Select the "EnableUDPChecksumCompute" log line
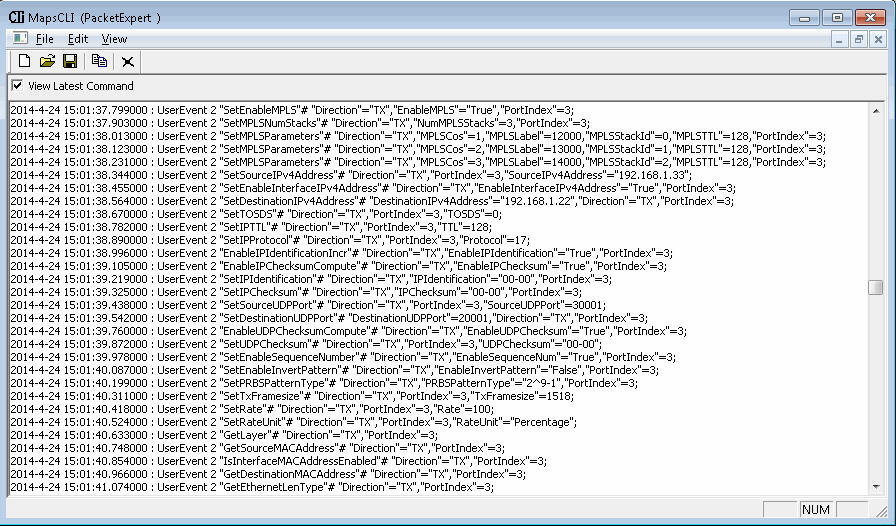The height and width of the screenshot is (526, 896). pos(349,331)
